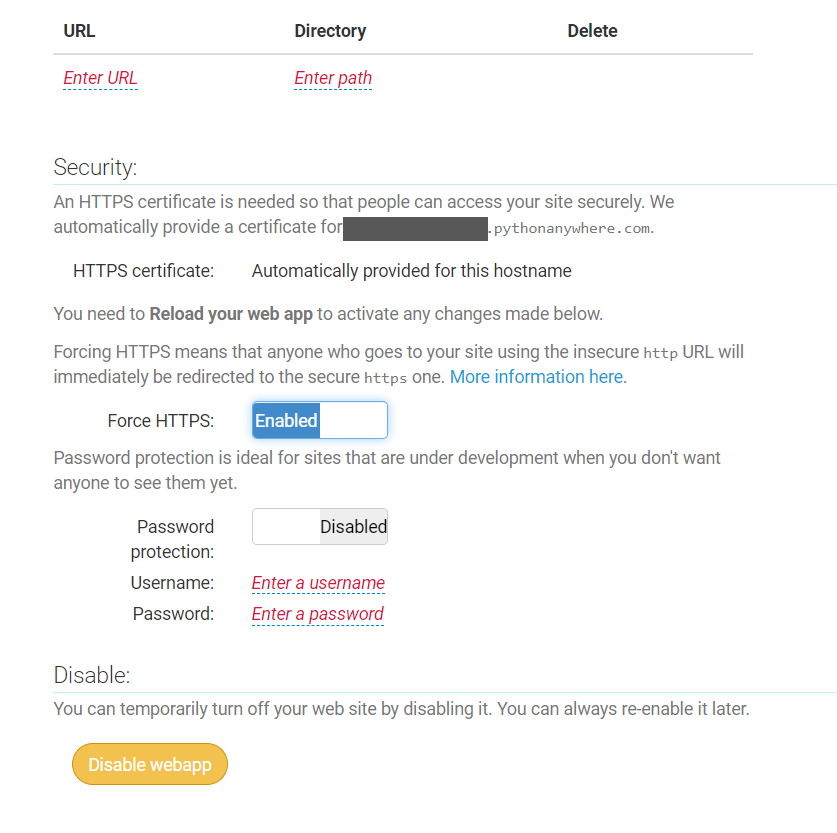Select Enter a username field

coord(318,583)
